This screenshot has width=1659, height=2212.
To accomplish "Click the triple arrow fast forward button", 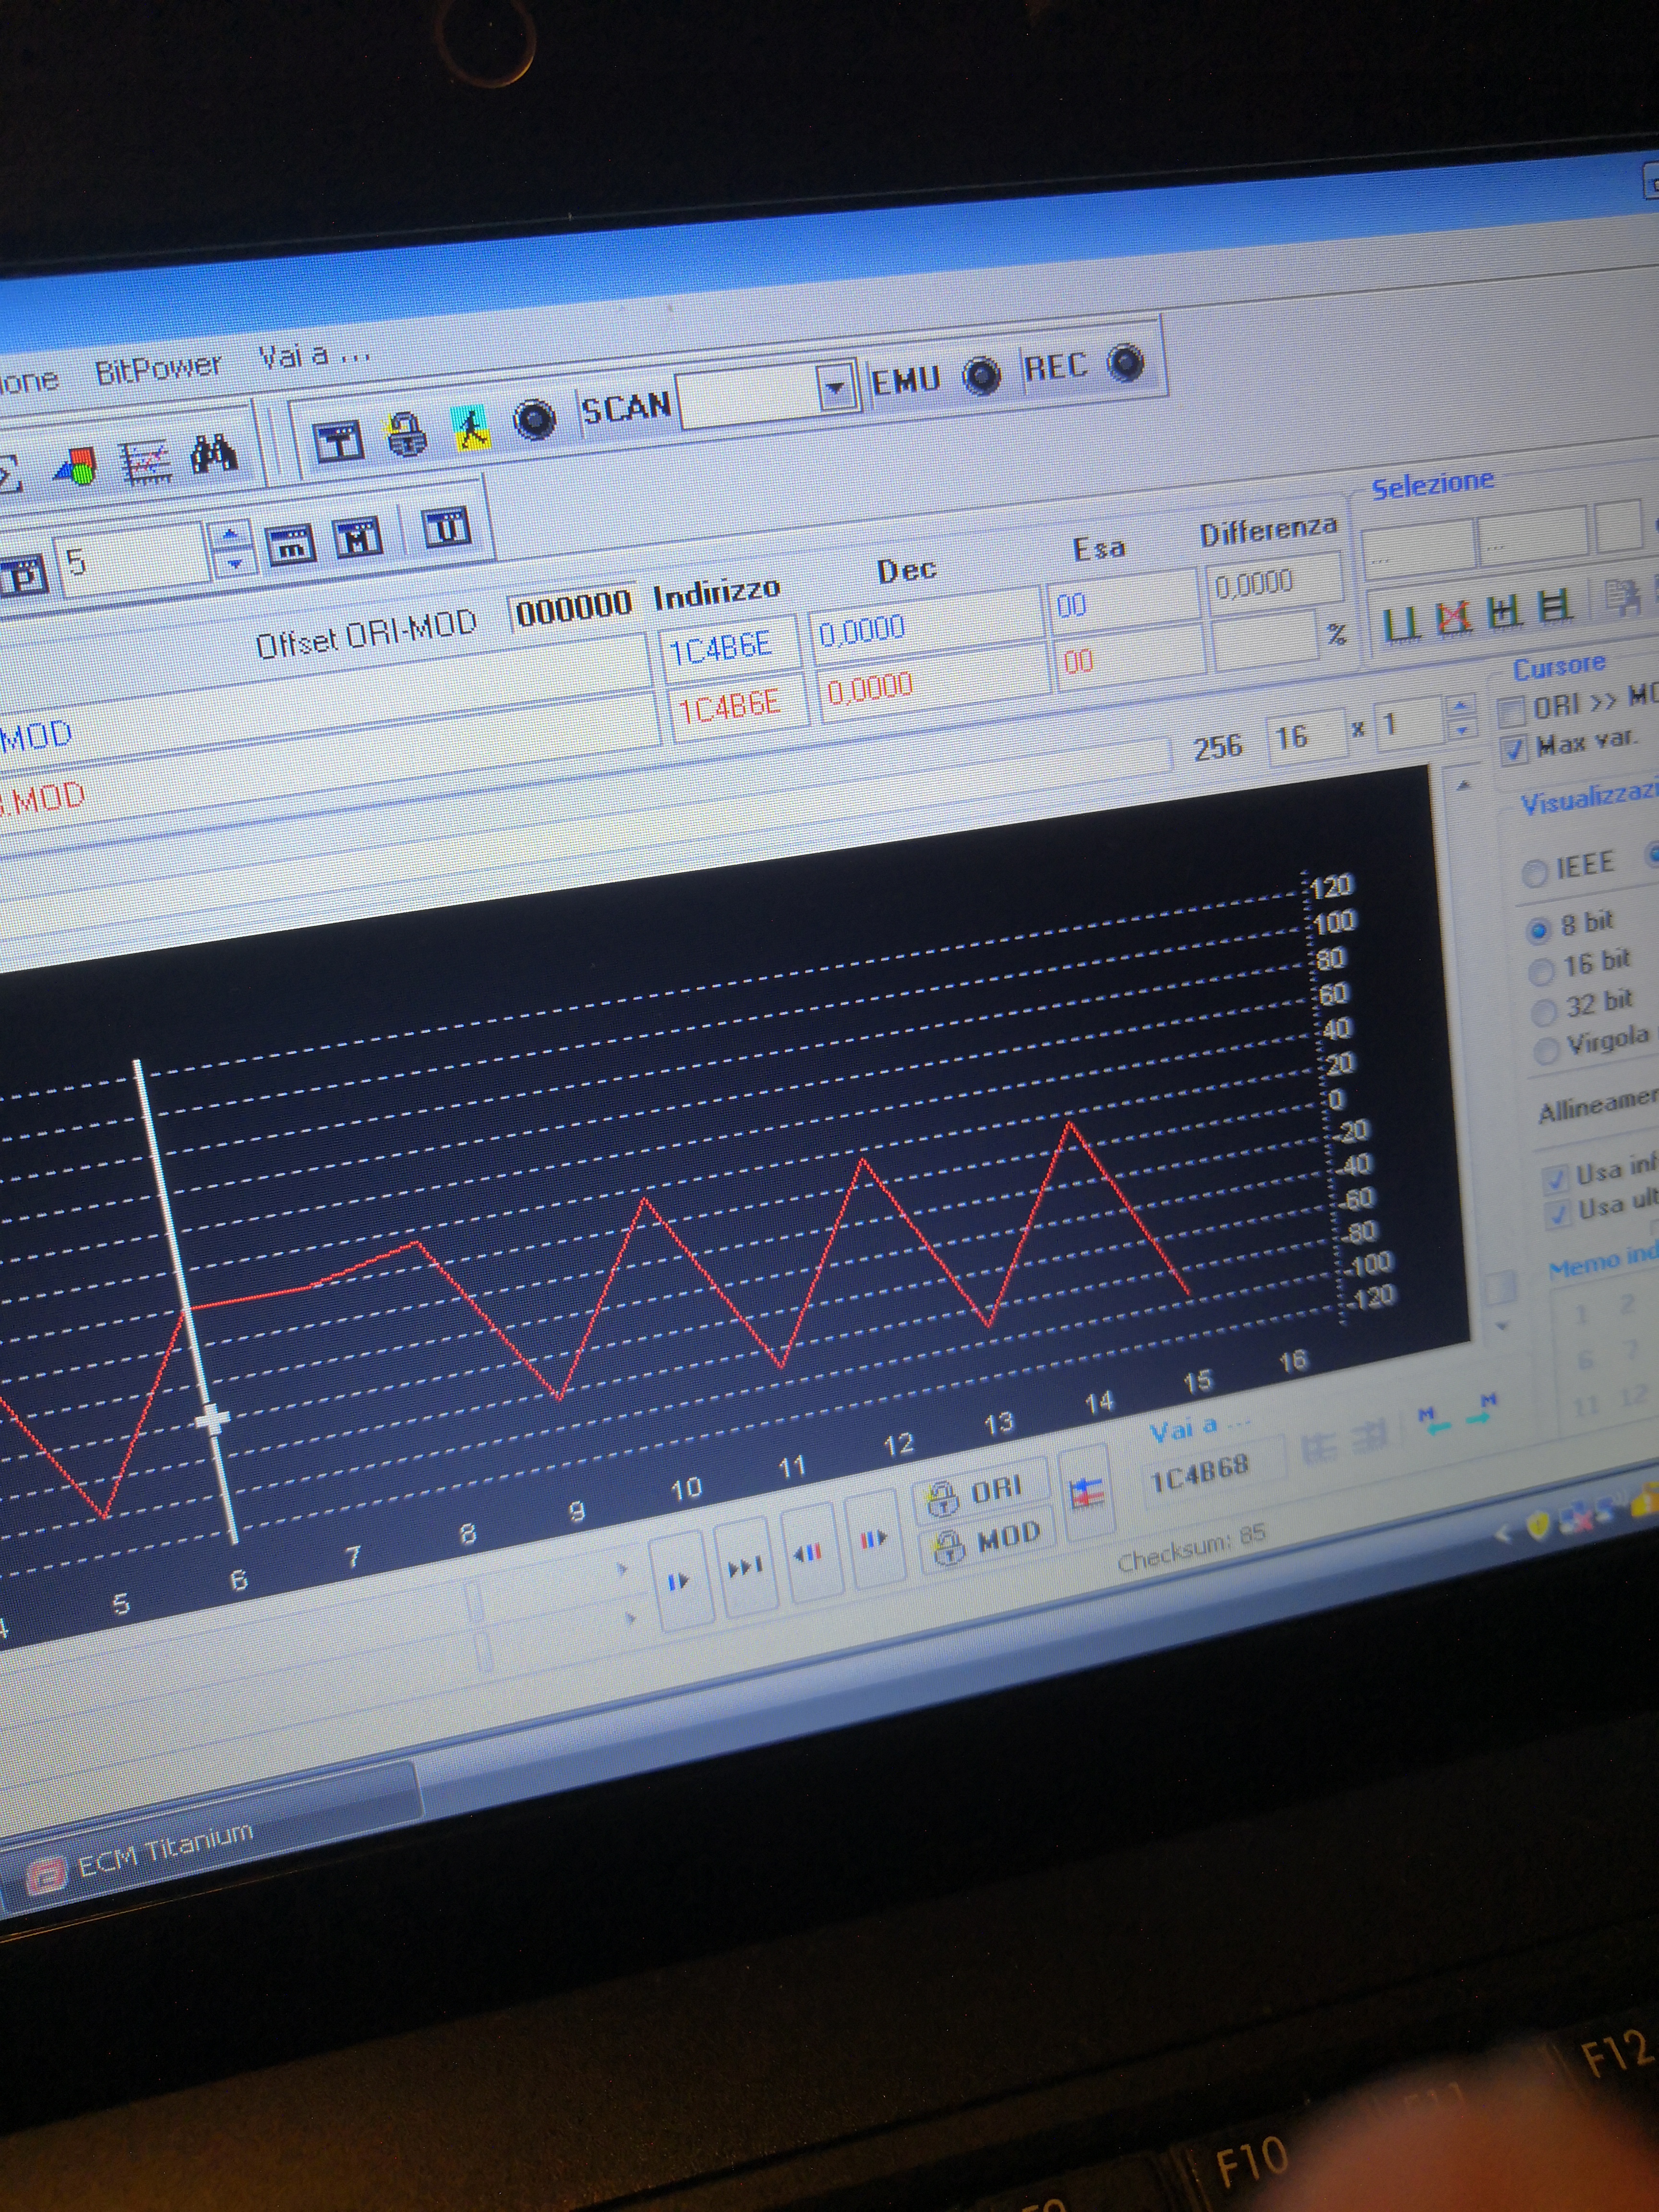I will pos(745,1567).
